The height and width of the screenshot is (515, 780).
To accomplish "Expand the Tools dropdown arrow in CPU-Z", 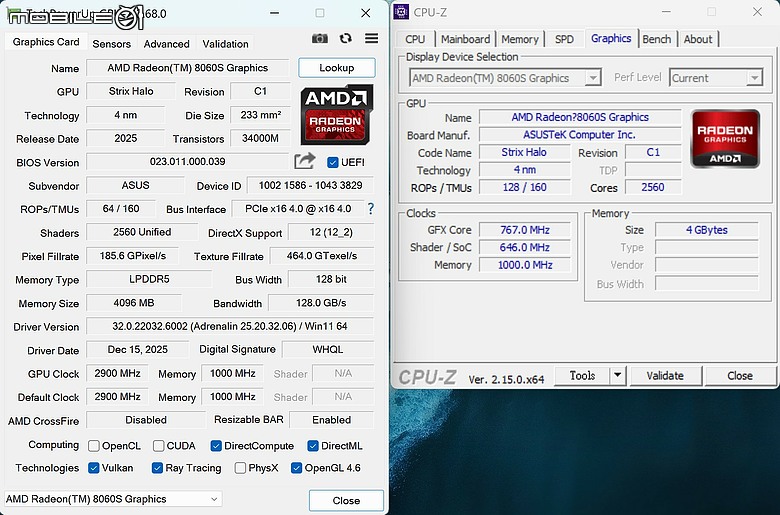I will pos(617,375).
